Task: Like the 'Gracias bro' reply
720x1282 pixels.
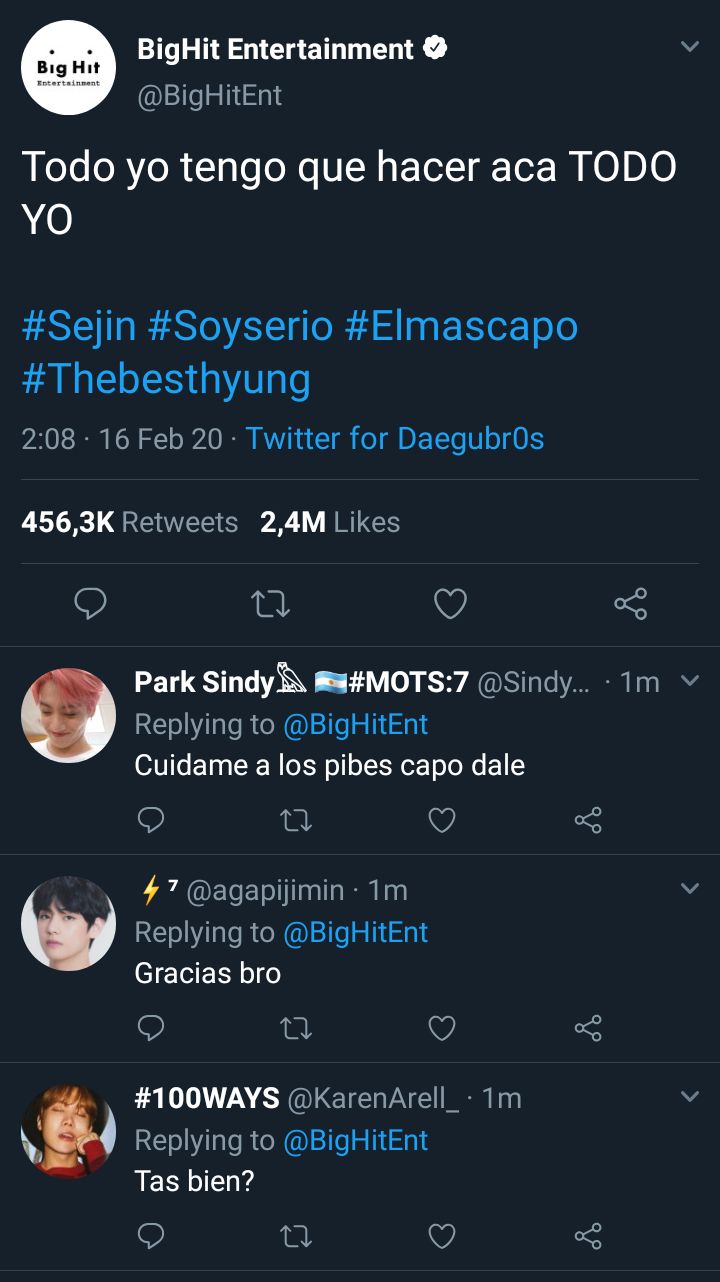Action: pos(441,1028)
